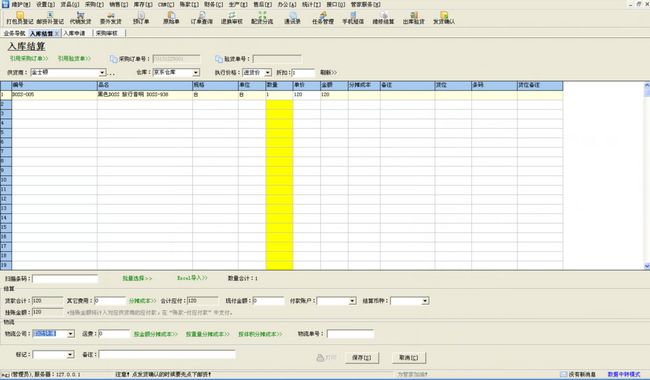Click the 预订单 toolbar icon
This screenshot has width=650, height=380.
tap(141, 18)
